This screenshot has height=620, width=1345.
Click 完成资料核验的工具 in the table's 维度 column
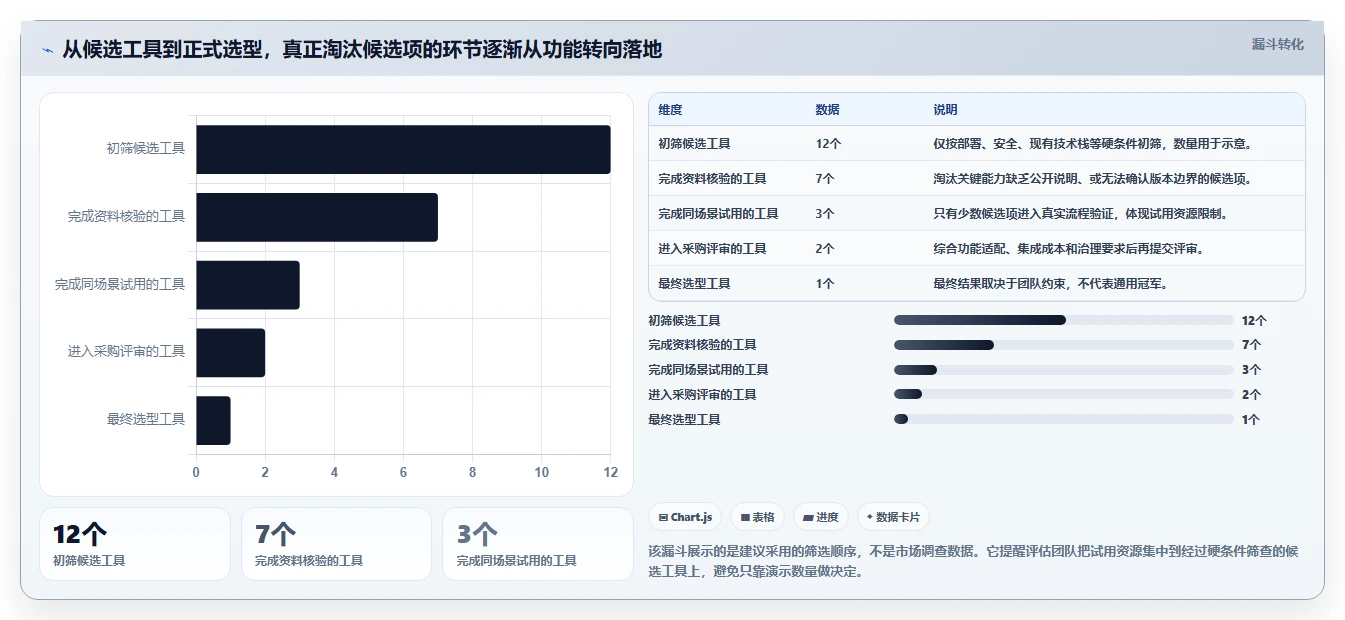[x=712, y=179]
